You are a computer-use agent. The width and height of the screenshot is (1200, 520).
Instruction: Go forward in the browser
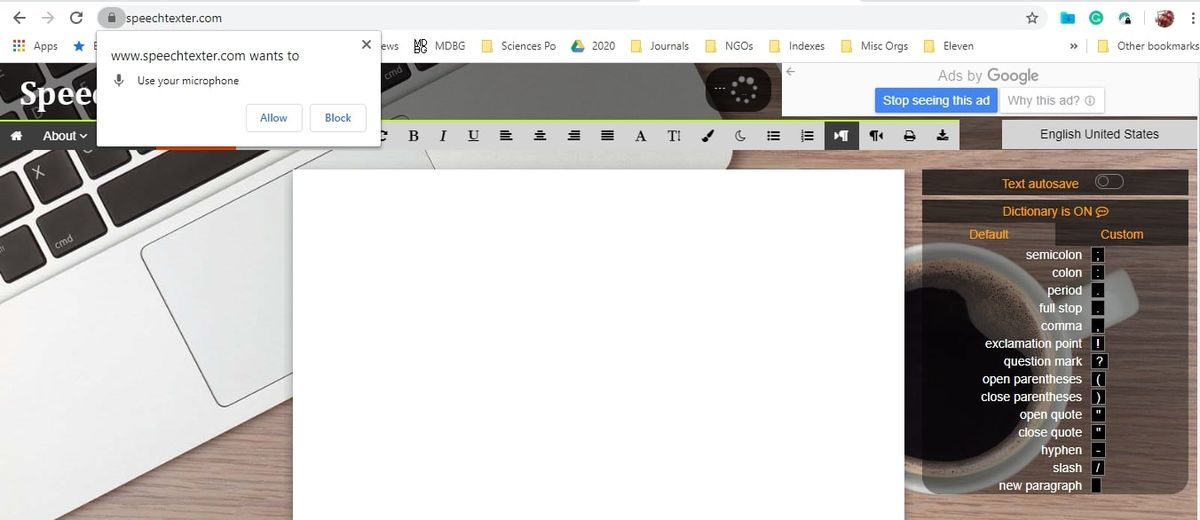pos(47,18)
